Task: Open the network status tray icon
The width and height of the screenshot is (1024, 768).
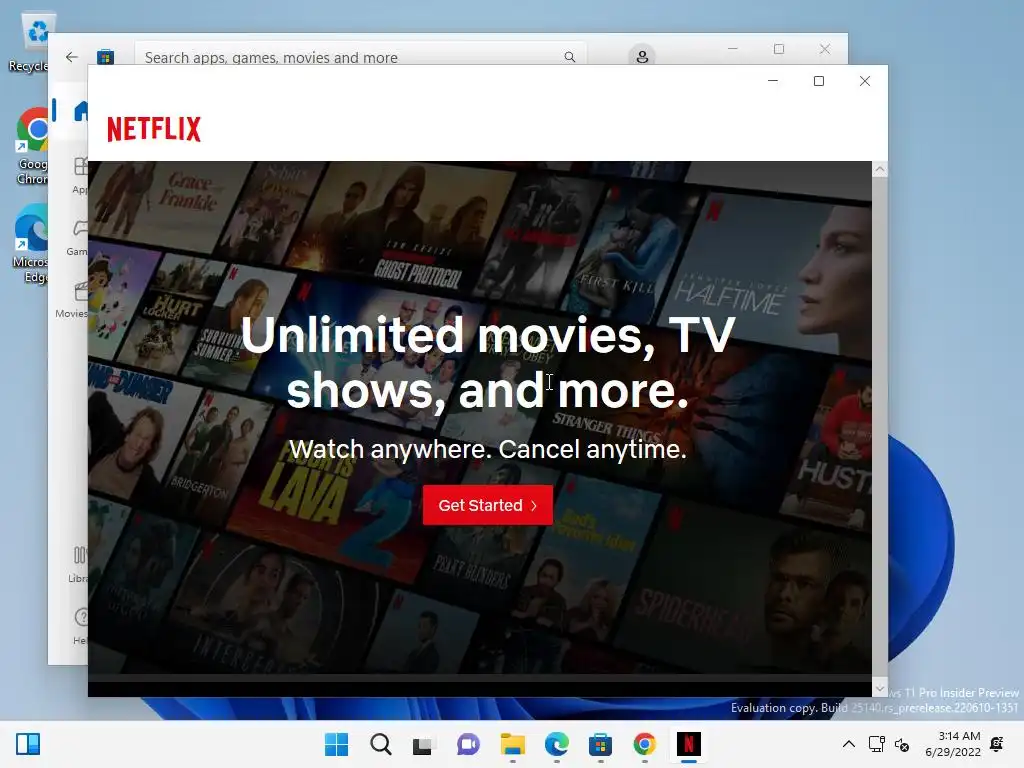Action: (876, 744)
